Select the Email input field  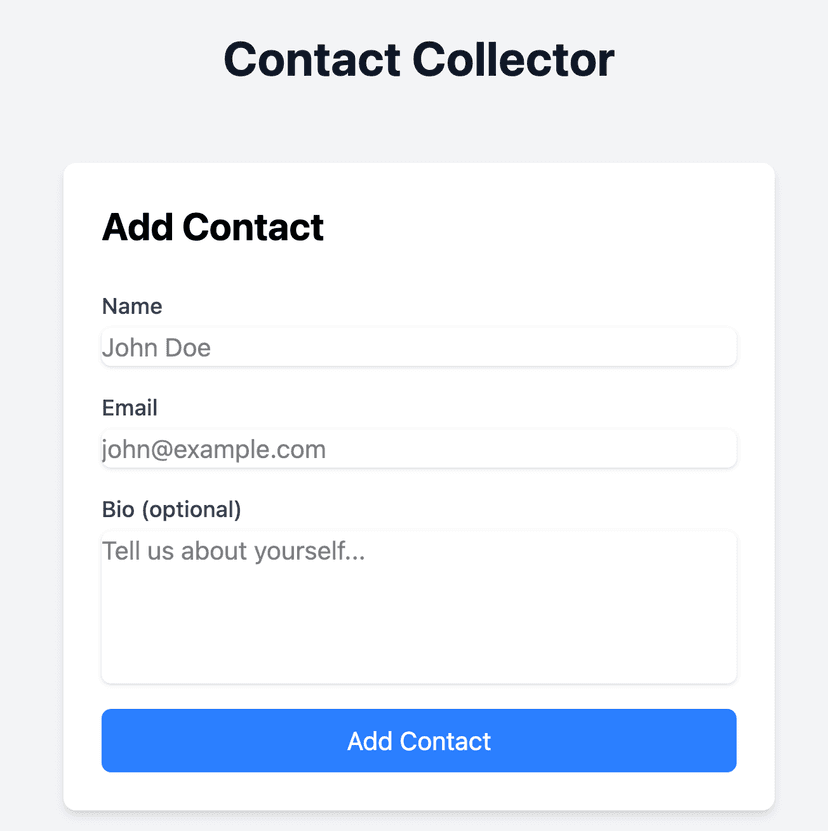point(419,449)
